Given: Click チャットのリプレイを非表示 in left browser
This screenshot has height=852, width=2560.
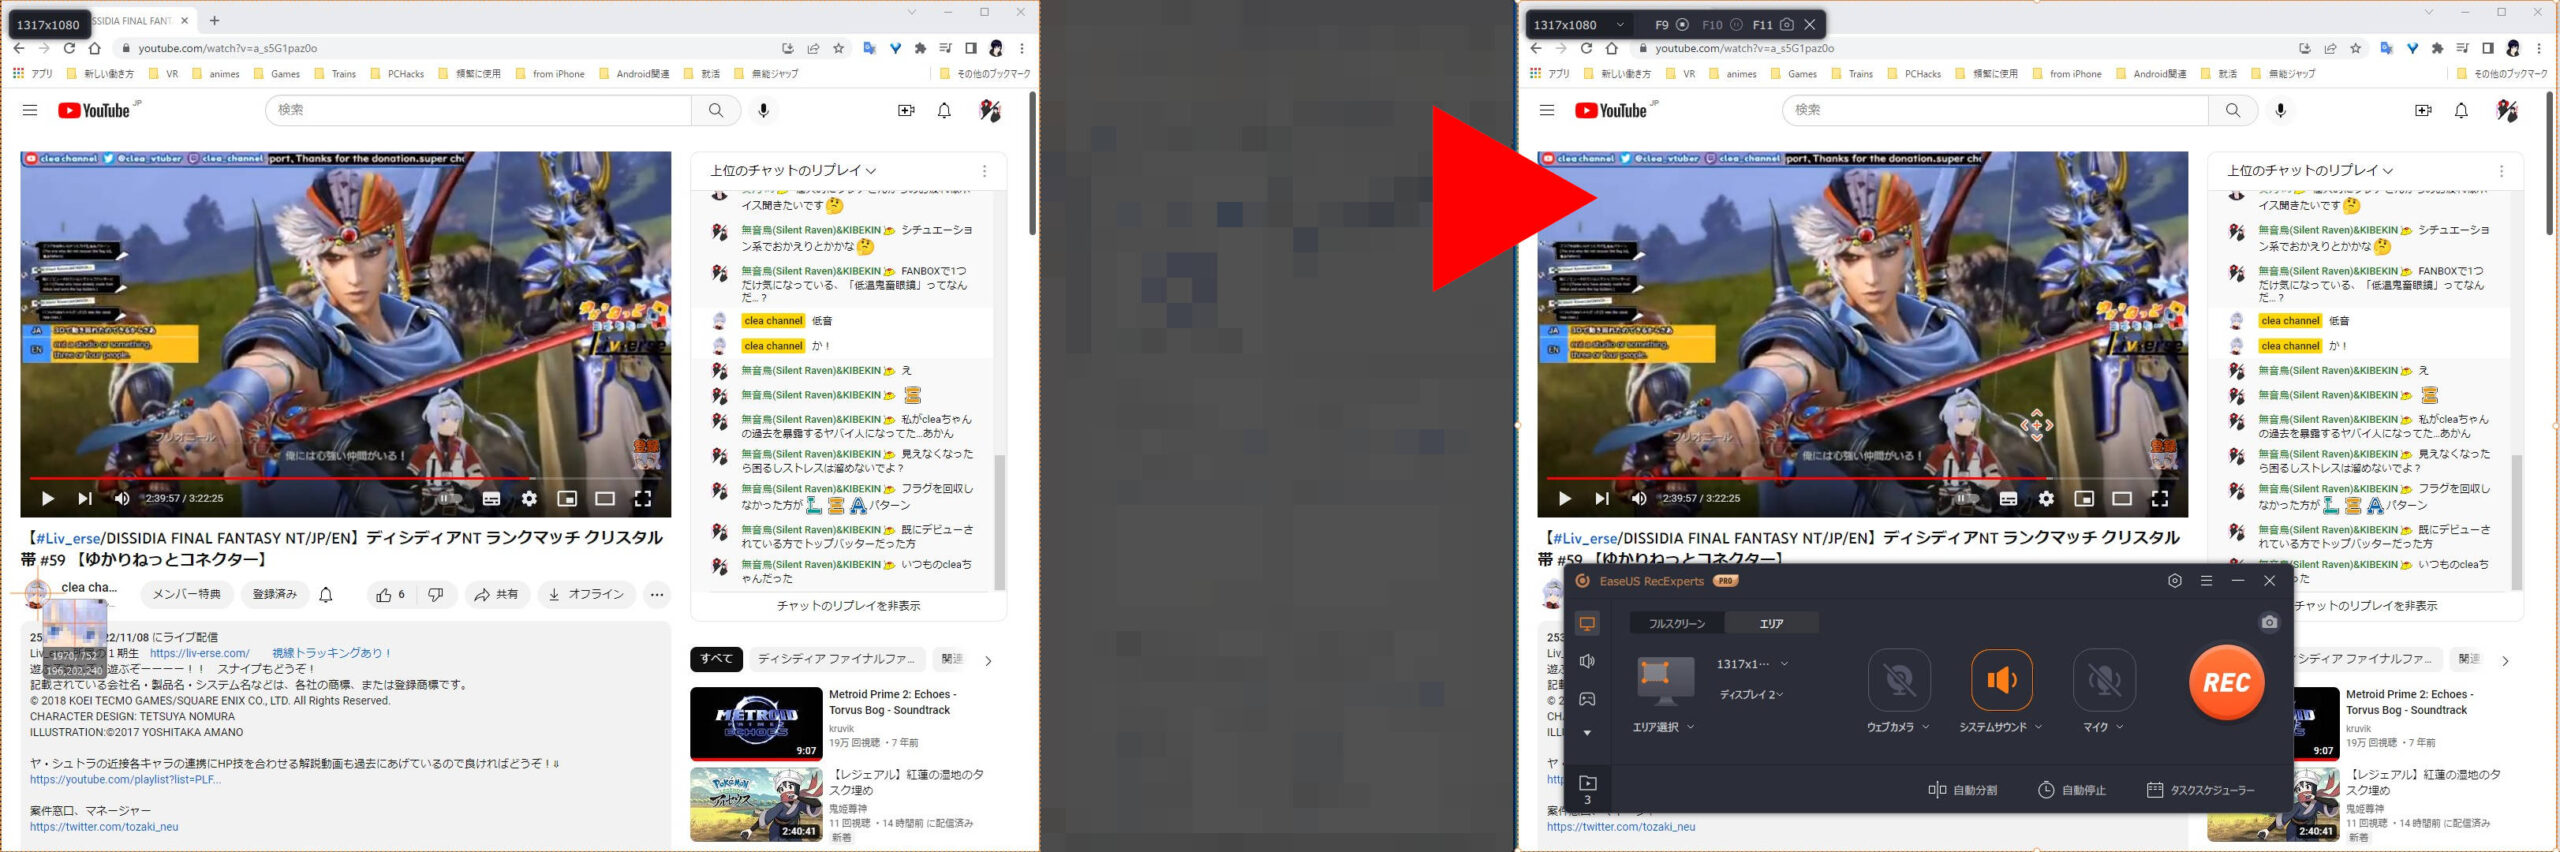Looking at the screenshot, I should pyautogui.click(x=848, y=606).
